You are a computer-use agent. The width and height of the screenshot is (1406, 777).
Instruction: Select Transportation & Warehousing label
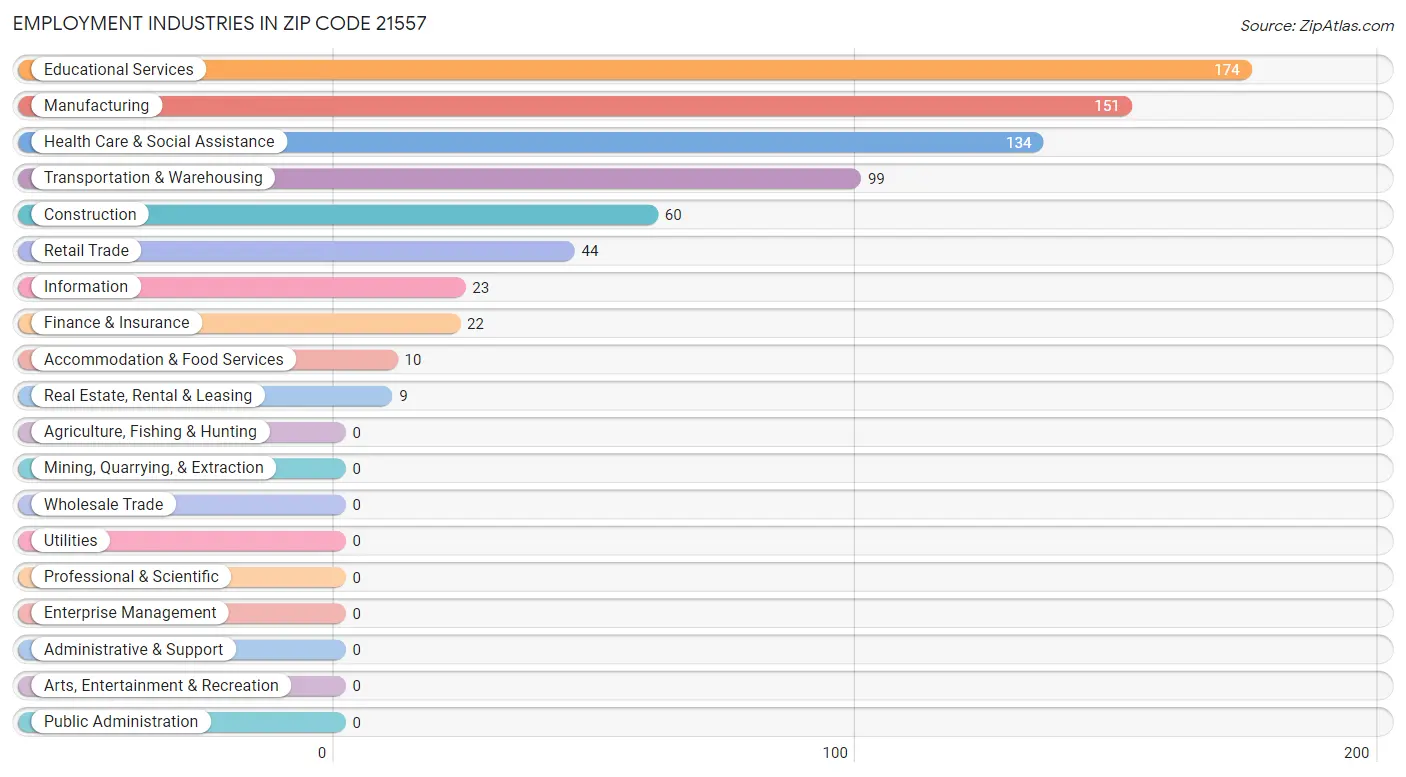(x=153, y=178)
